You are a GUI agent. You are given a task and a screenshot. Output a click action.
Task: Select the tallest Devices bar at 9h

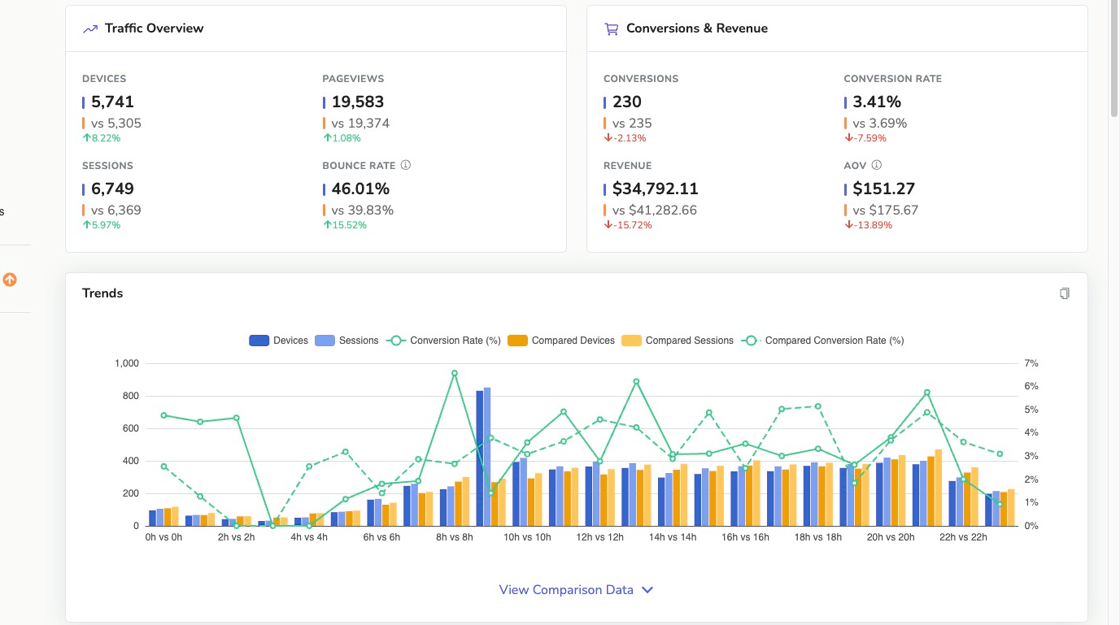tap(480, 458)
